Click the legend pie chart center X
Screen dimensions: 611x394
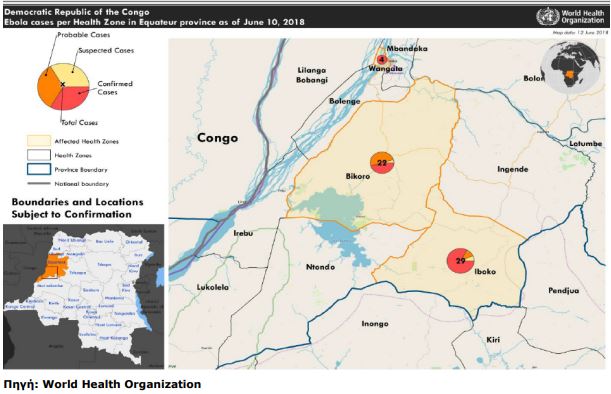click(62, 84)
